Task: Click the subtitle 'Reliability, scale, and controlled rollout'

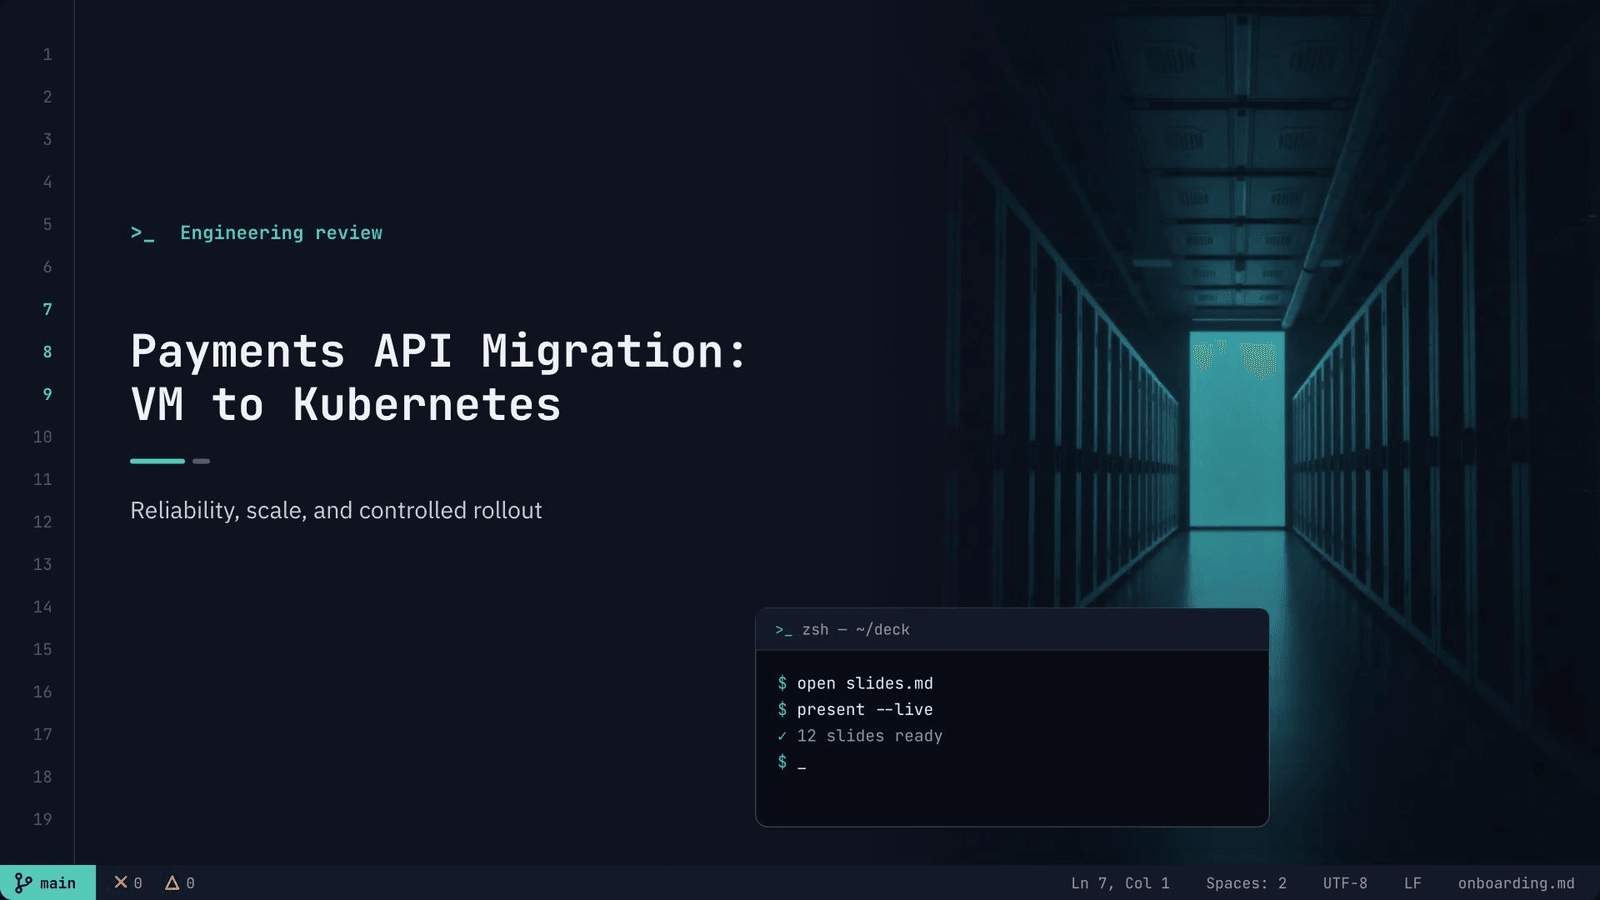Action: [336, 510]
